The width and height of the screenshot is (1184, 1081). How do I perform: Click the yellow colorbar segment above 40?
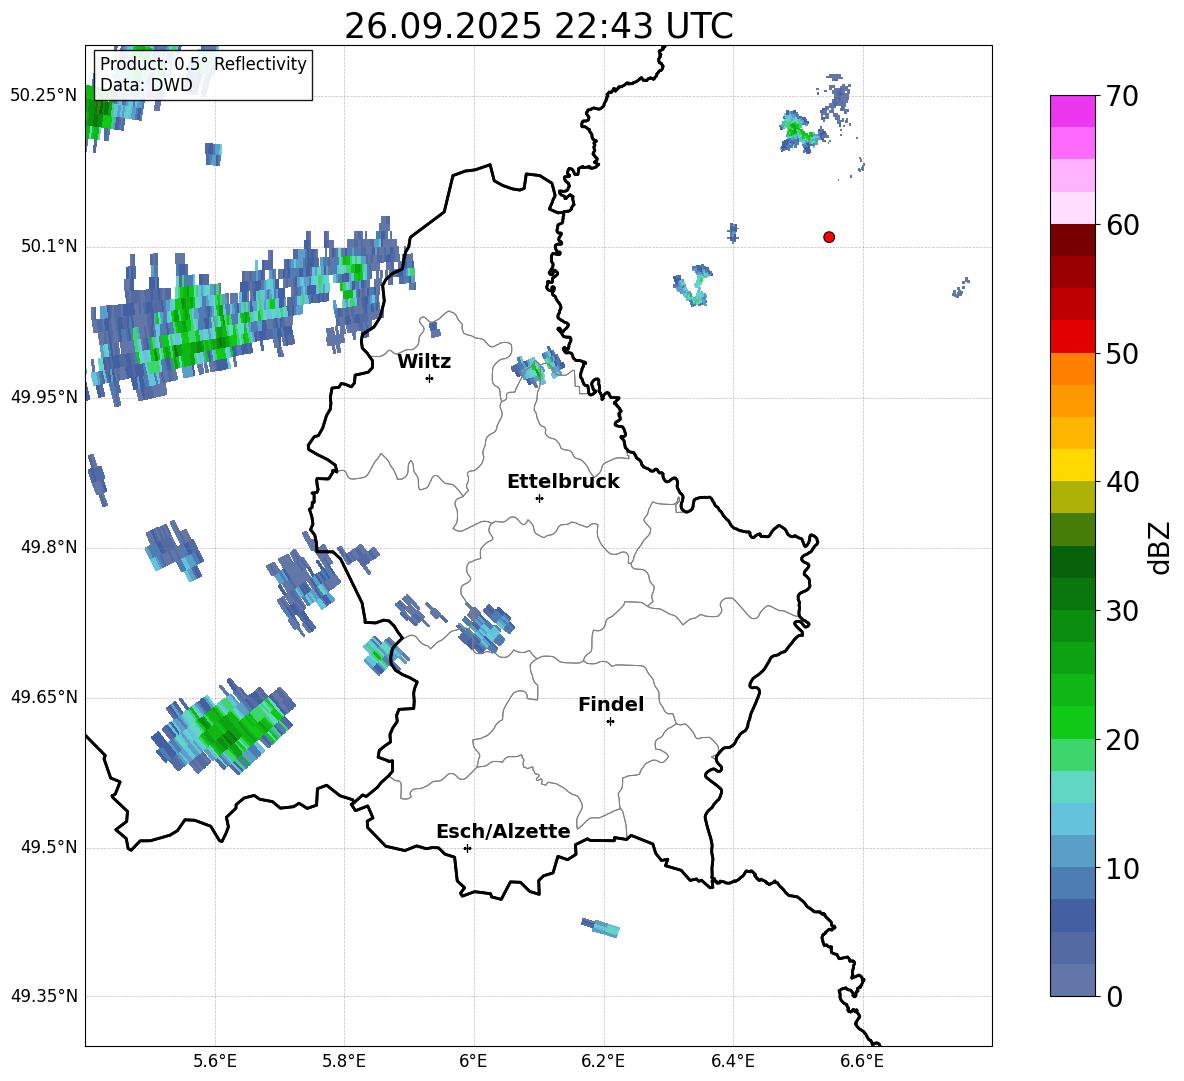[x=1072, y=465]
